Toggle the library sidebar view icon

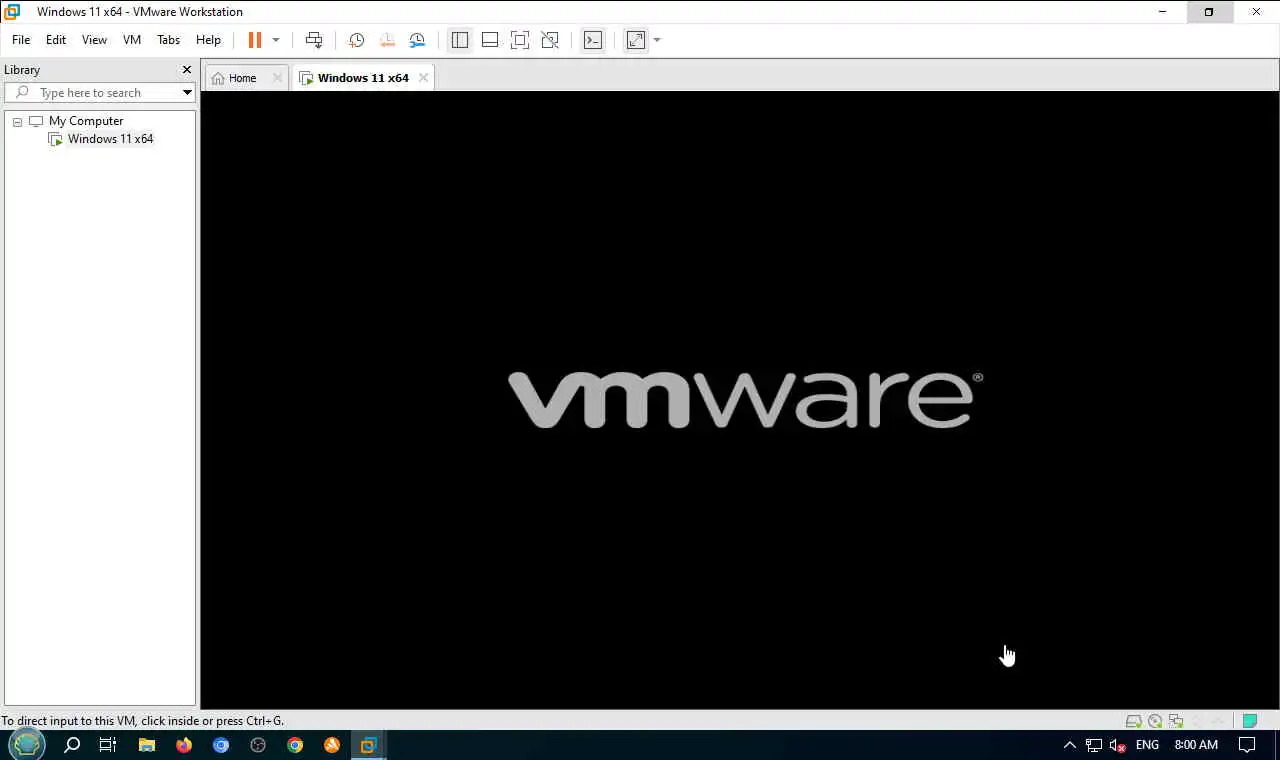(460, 40)
